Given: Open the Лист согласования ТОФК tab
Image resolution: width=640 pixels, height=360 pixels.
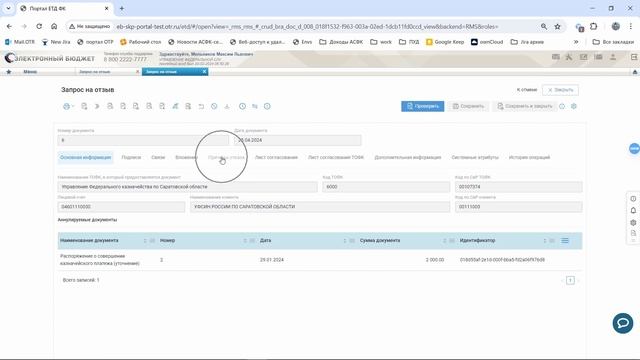Looking at the screenshot, I should (x=336, y=158).
